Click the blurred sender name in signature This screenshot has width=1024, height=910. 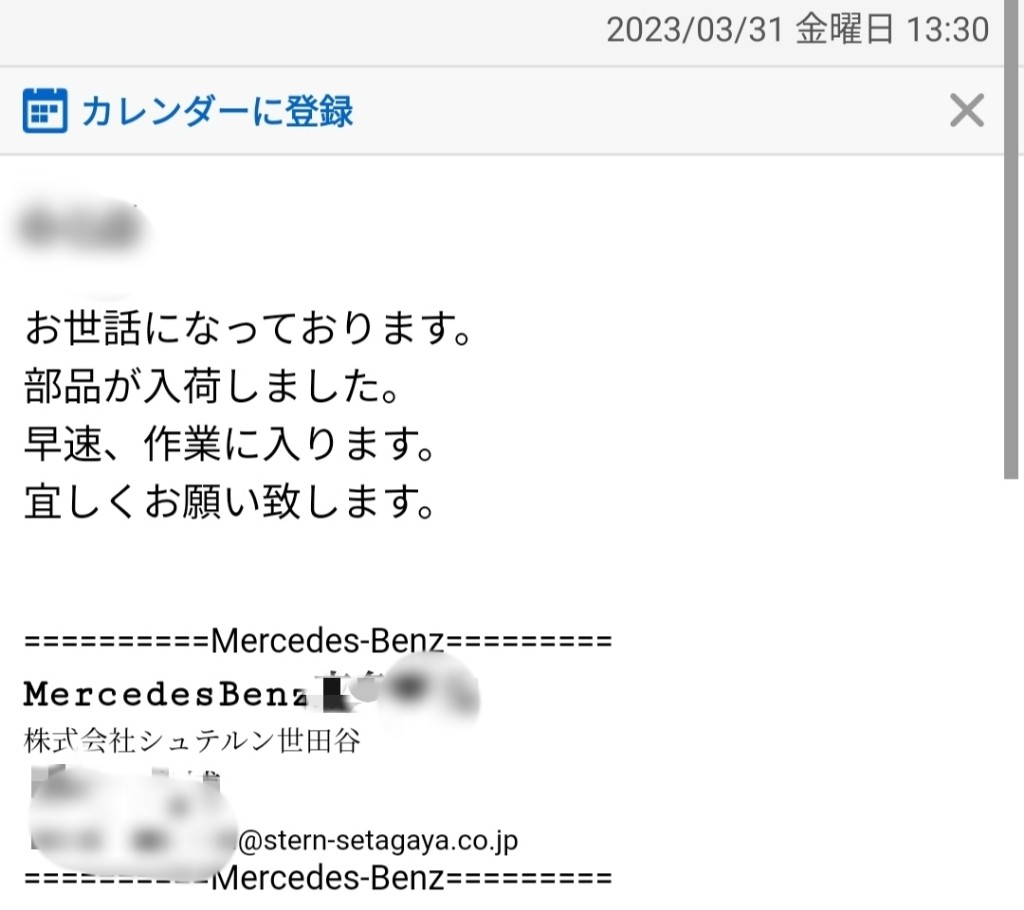click(124, 788)
